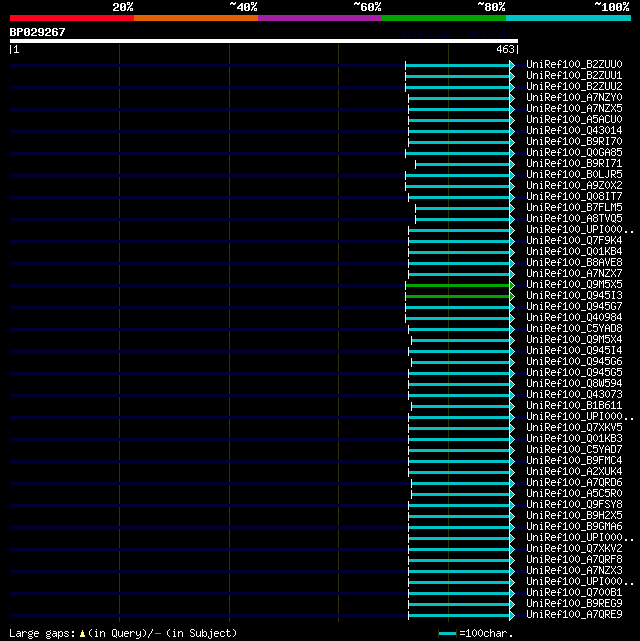Click the green ~80% legend segment

tap(444, 18)
